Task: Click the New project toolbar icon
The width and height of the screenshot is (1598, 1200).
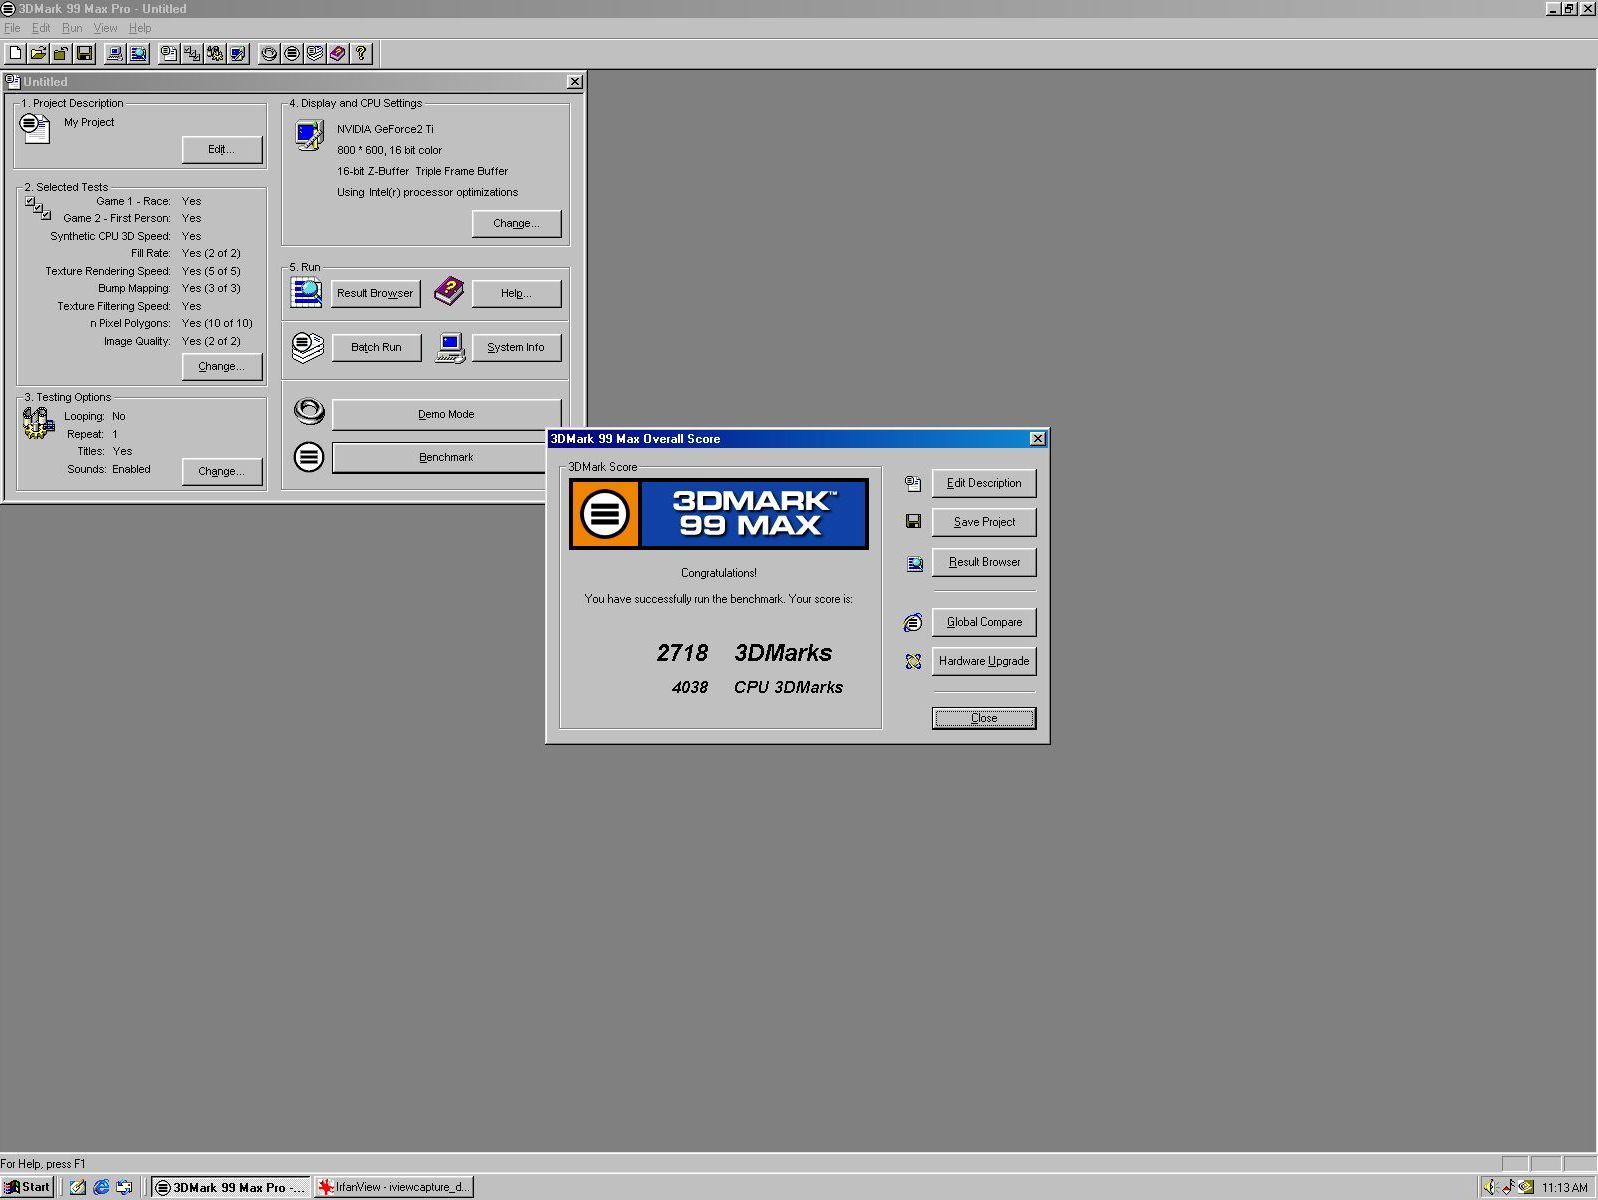Action: coord(16,53)
